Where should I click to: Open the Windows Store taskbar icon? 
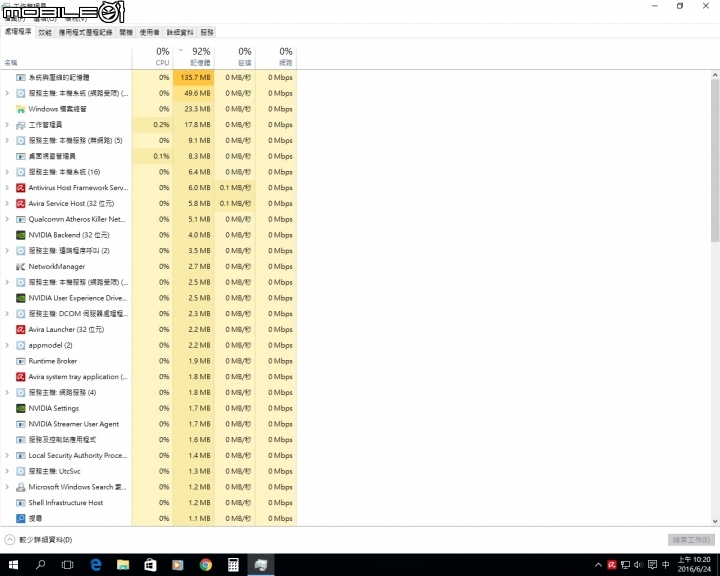click(150, 565)
